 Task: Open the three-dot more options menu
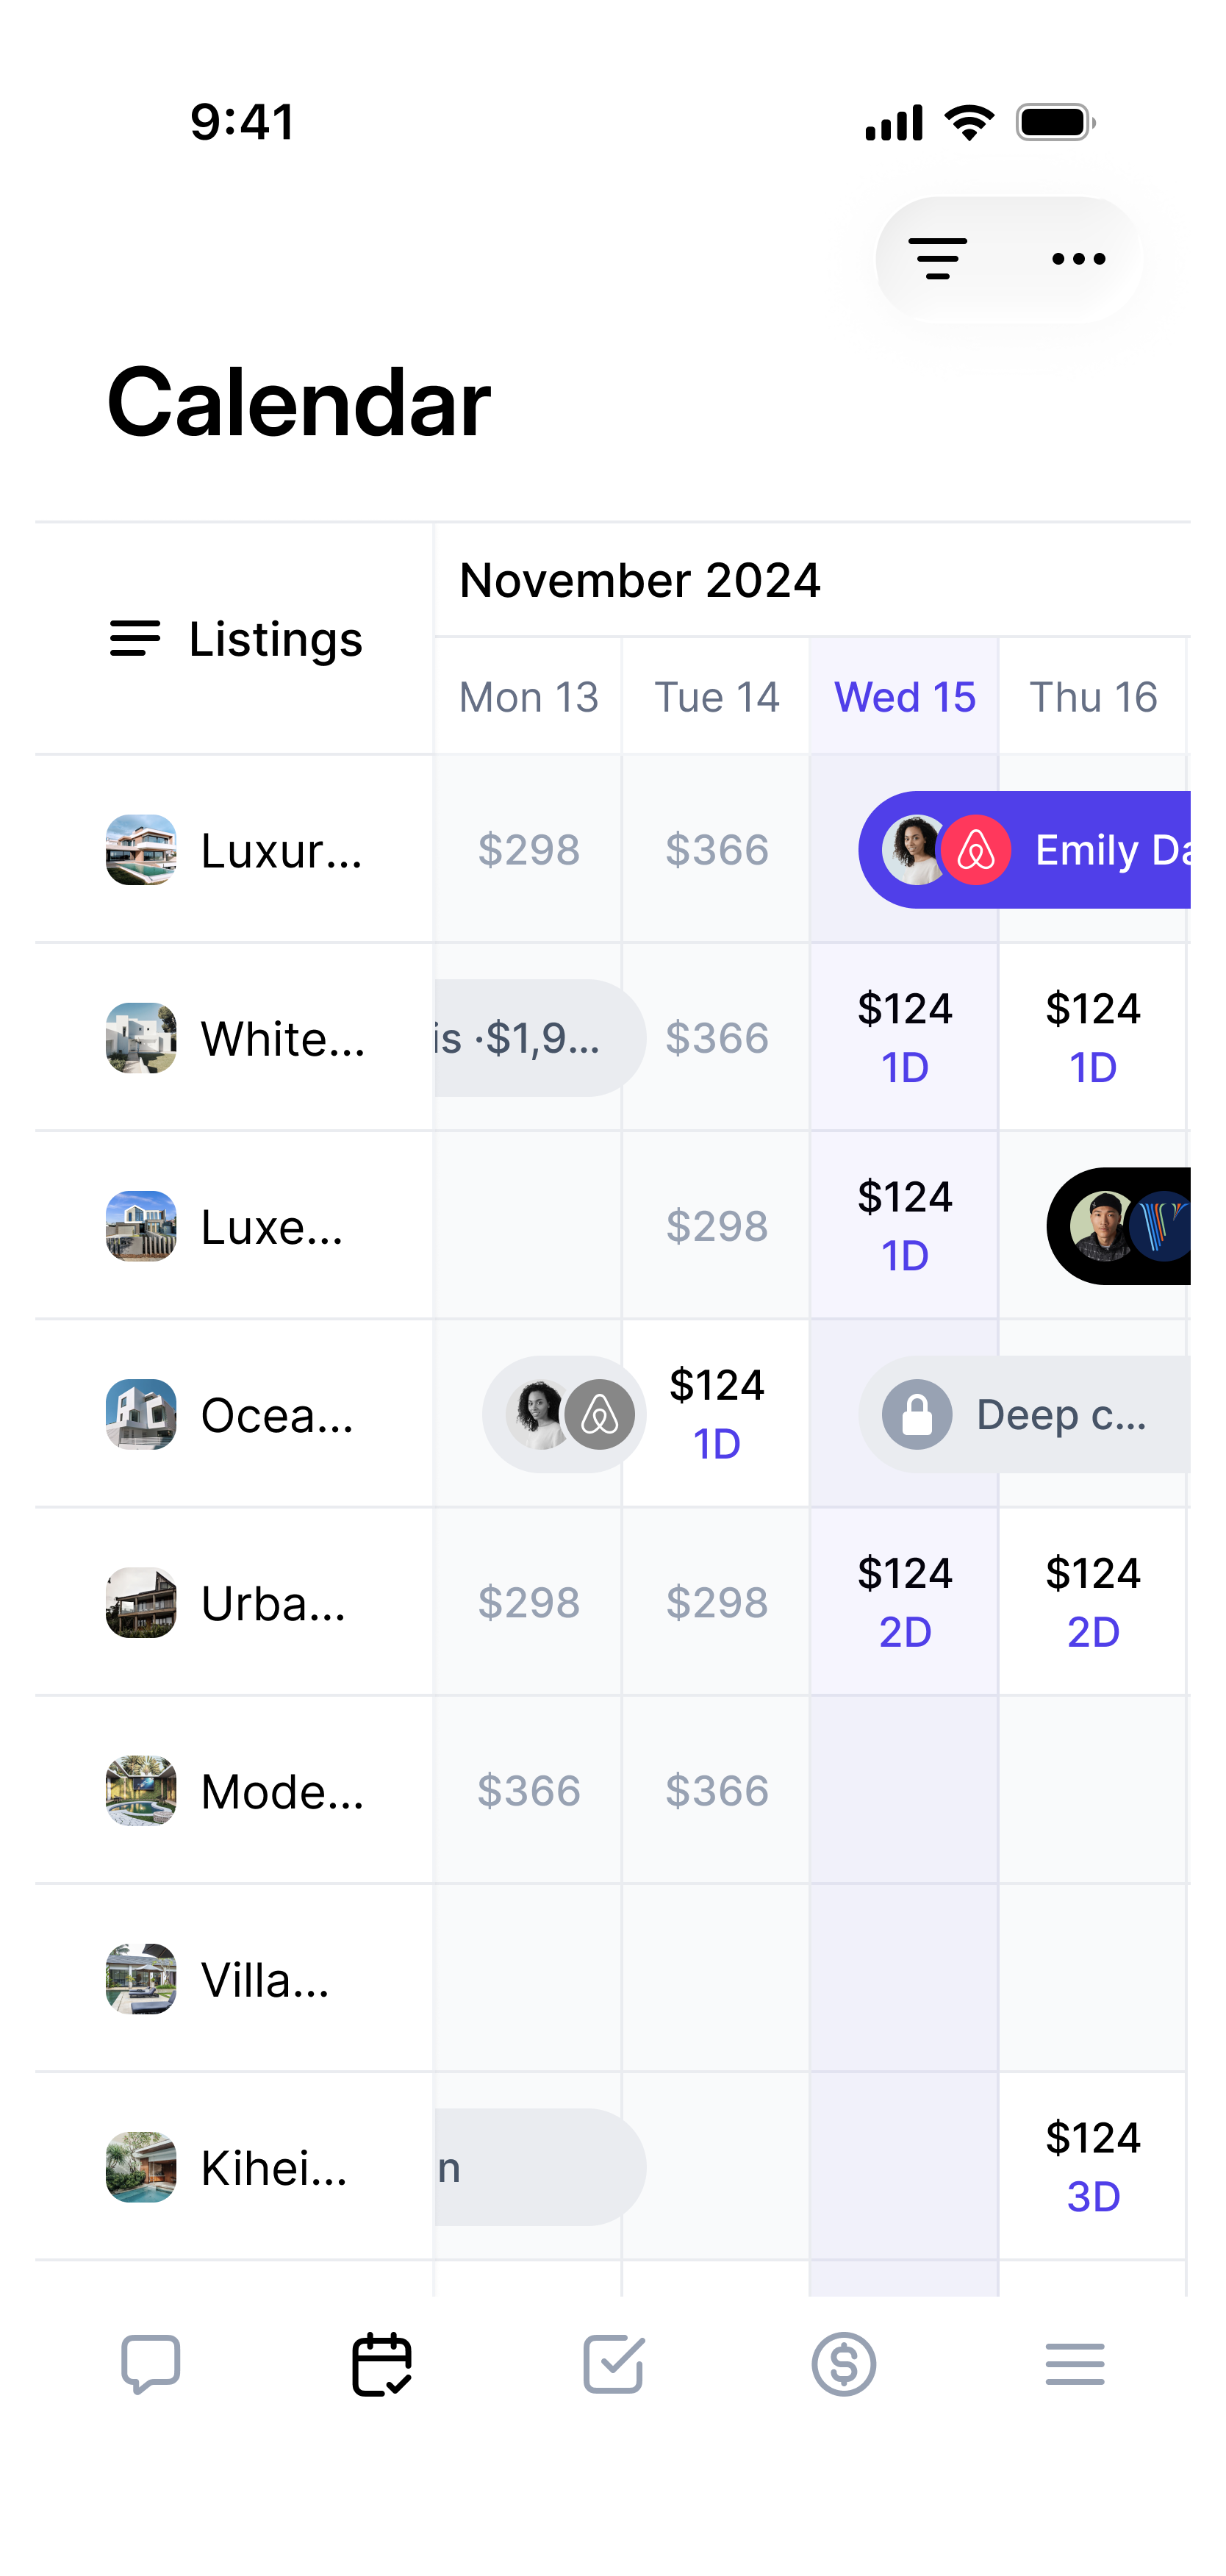(1078, 258)
